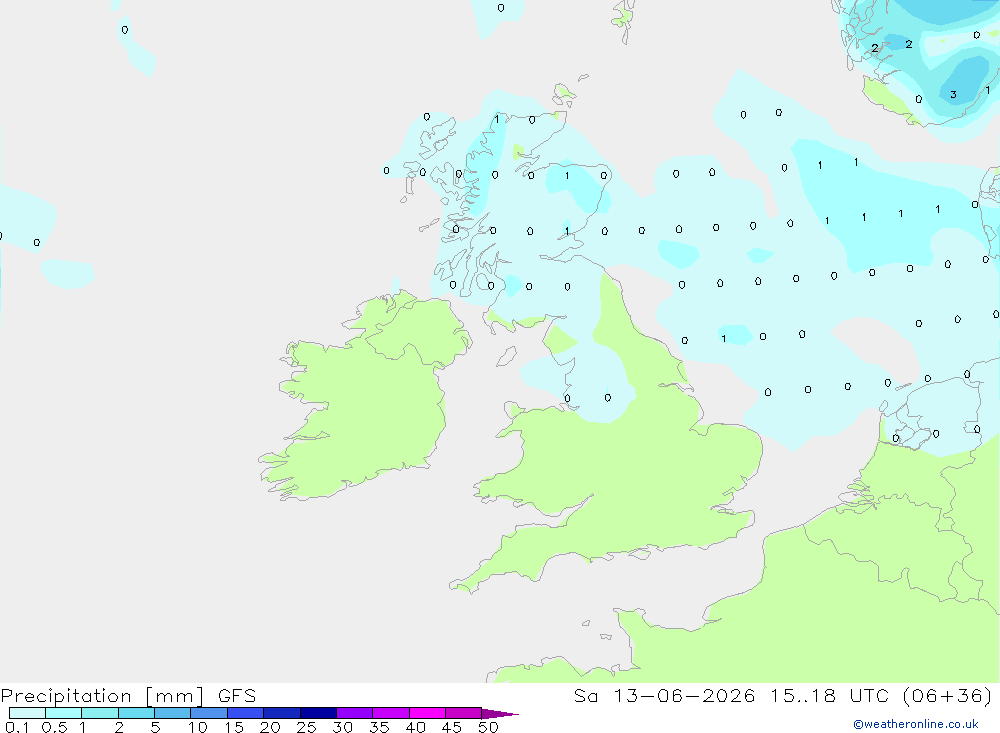Select the 30–35 mm legend swatch
Image resolution: width=1000 pixels, height=733 pixels.
[355, 713]
